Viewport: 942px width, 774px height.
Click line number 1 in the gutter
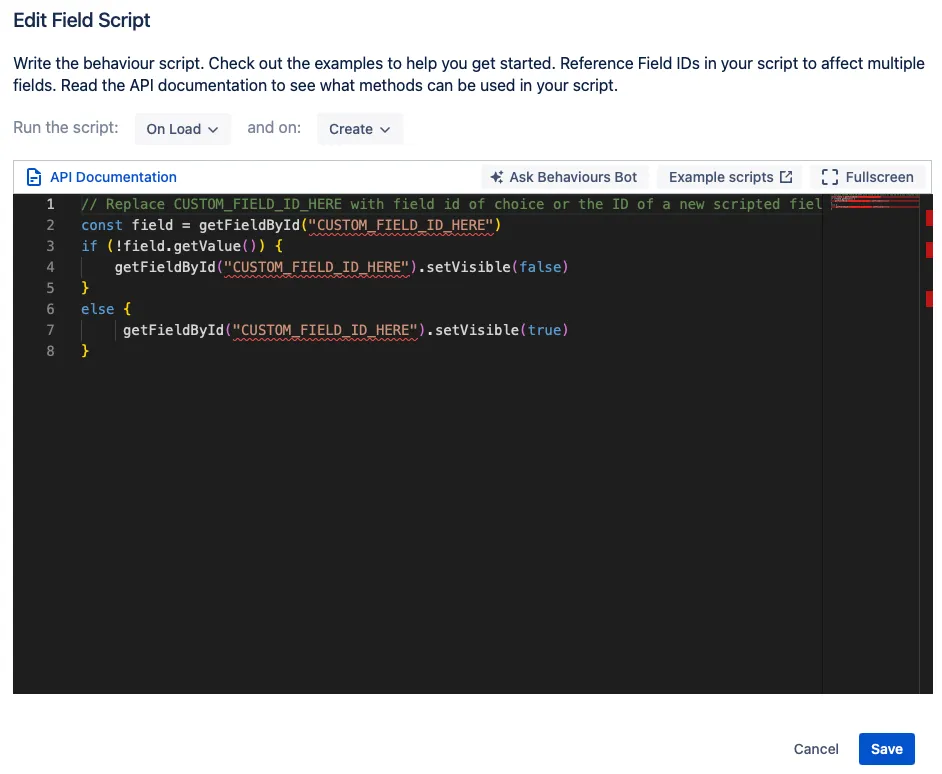[x=50, y=204]
